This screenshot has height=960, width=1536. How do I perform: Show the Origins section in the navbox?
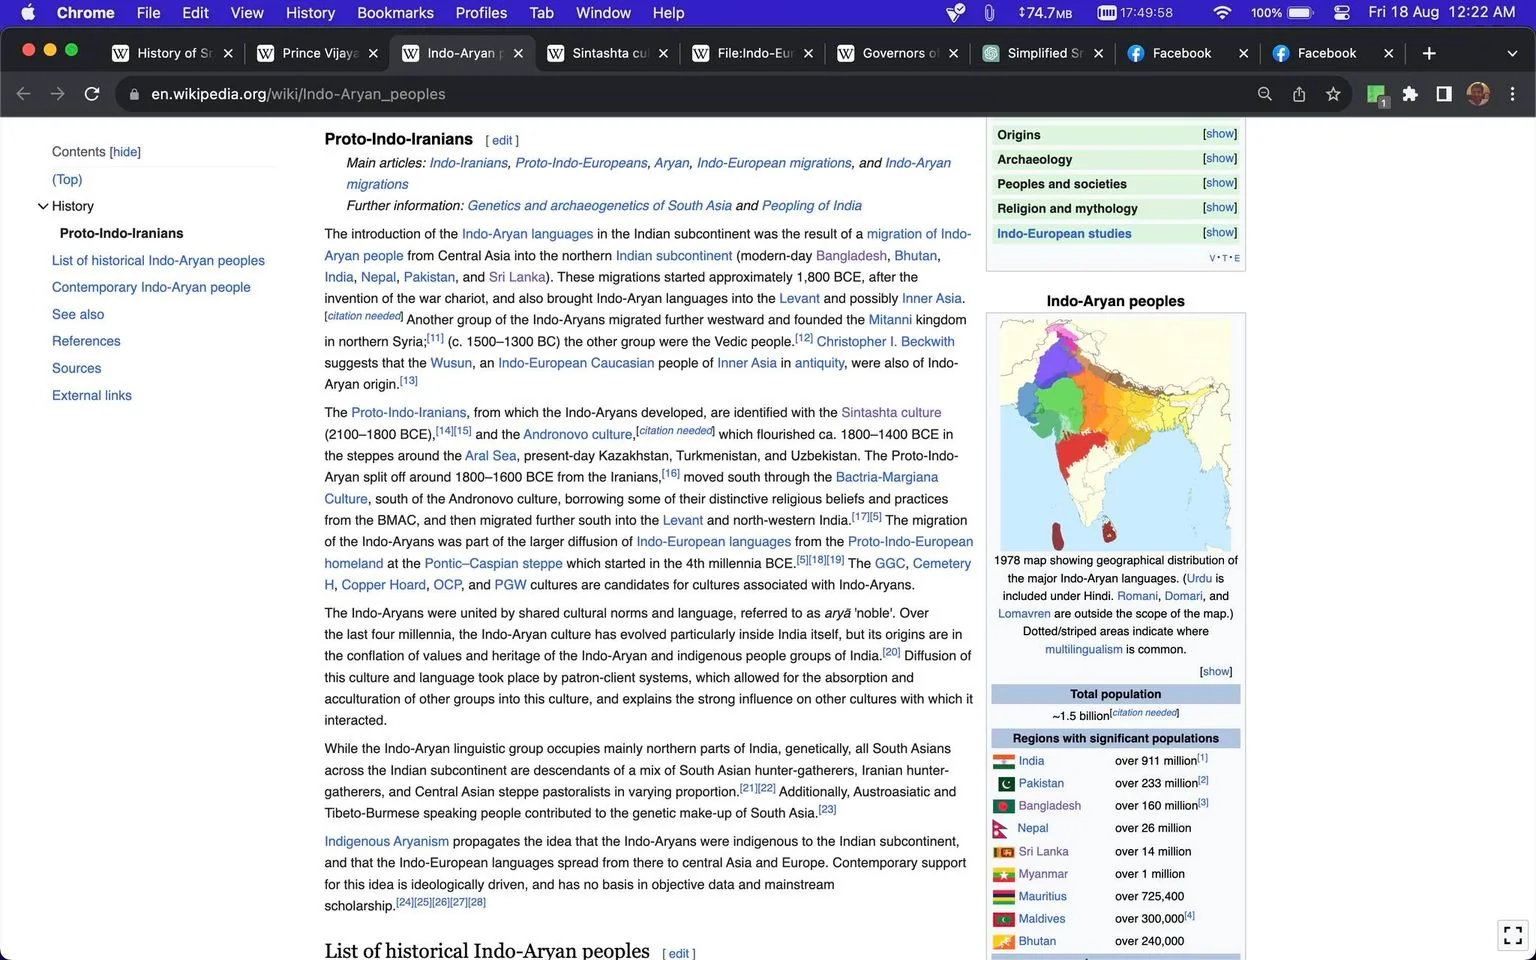click(1220, 134)
